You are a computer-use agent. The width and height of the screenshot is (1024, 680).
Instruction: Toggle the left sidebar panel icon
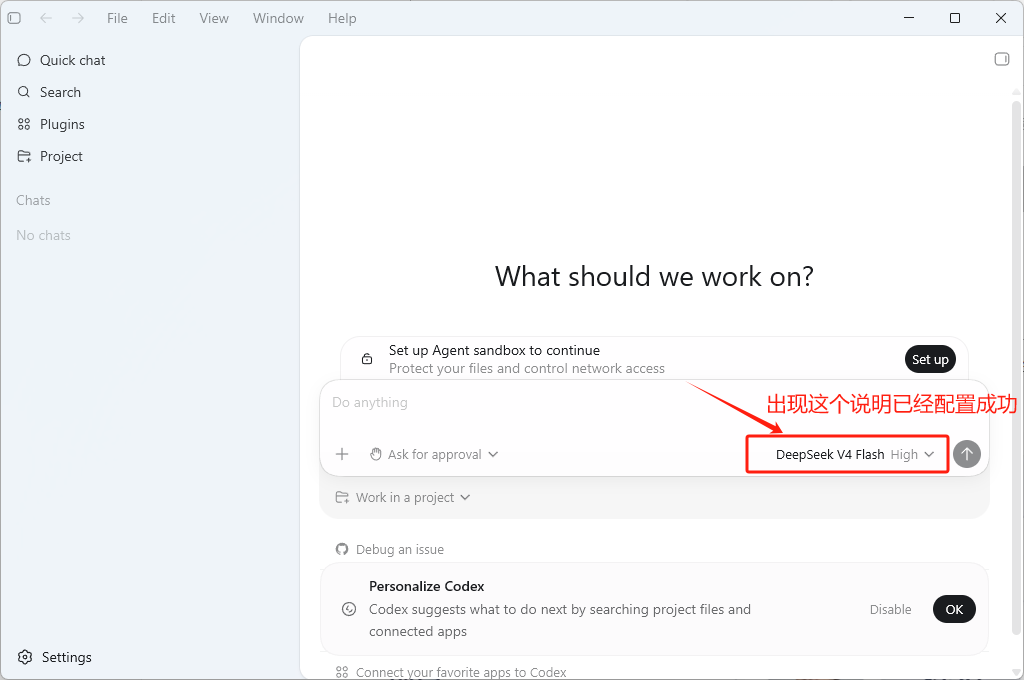click(x=14, y=18)
